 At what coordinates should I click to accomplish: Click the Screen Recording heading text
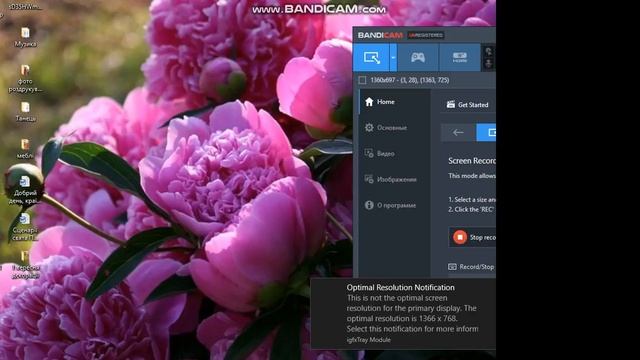(x=472, y=161)
